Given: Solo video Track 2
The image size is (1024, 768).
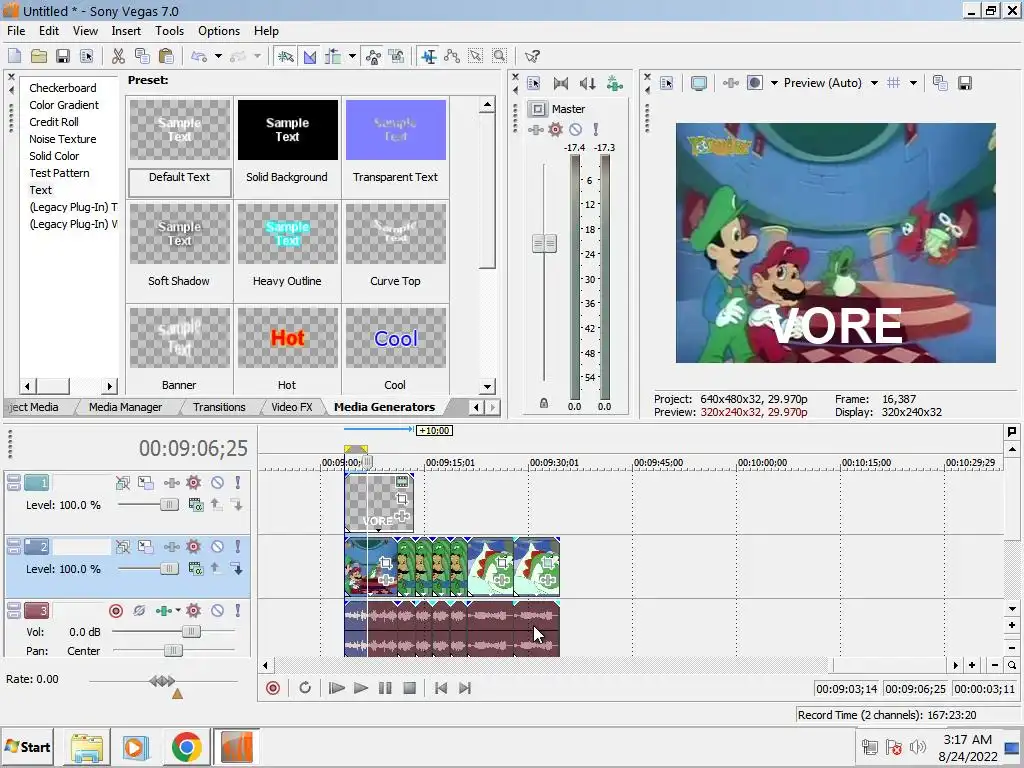Looking at the screenshot, I should pyautogui.click(x=238, y=547).
